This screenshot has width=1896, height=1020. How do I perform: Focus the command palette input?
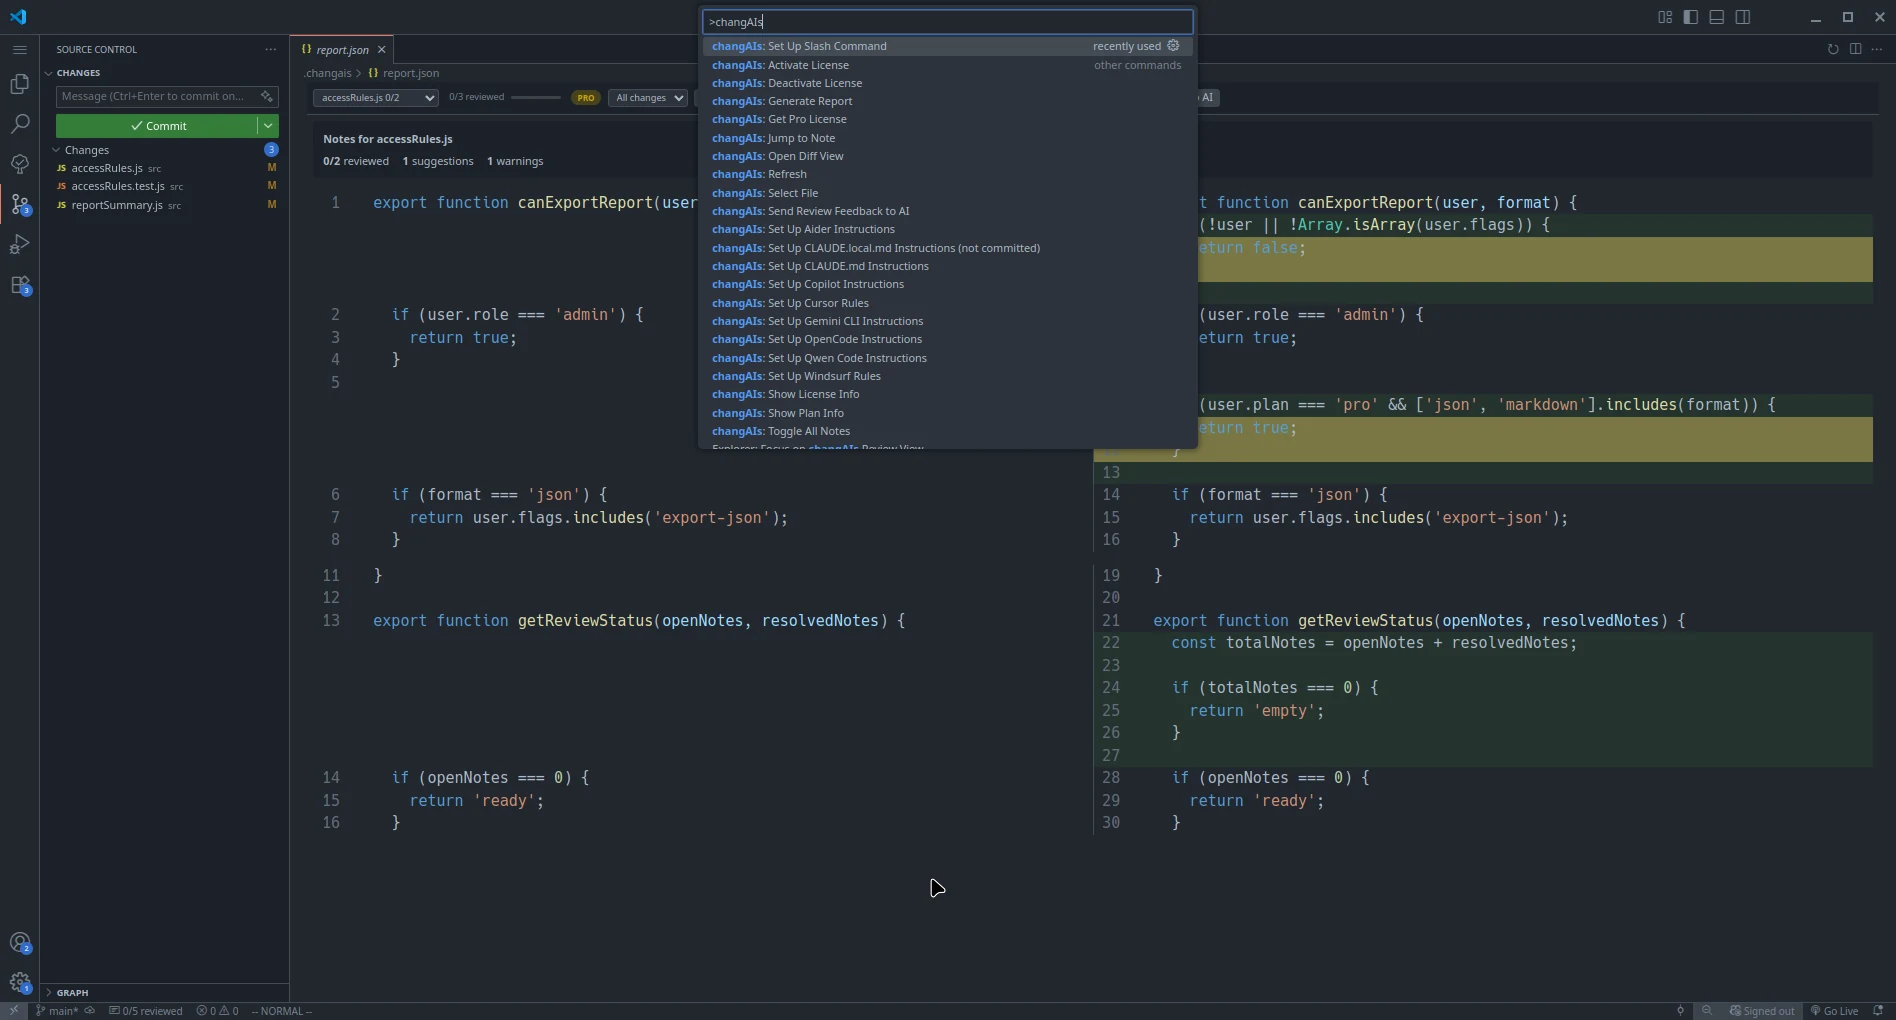pyautogui.click(x=947, y=22)
